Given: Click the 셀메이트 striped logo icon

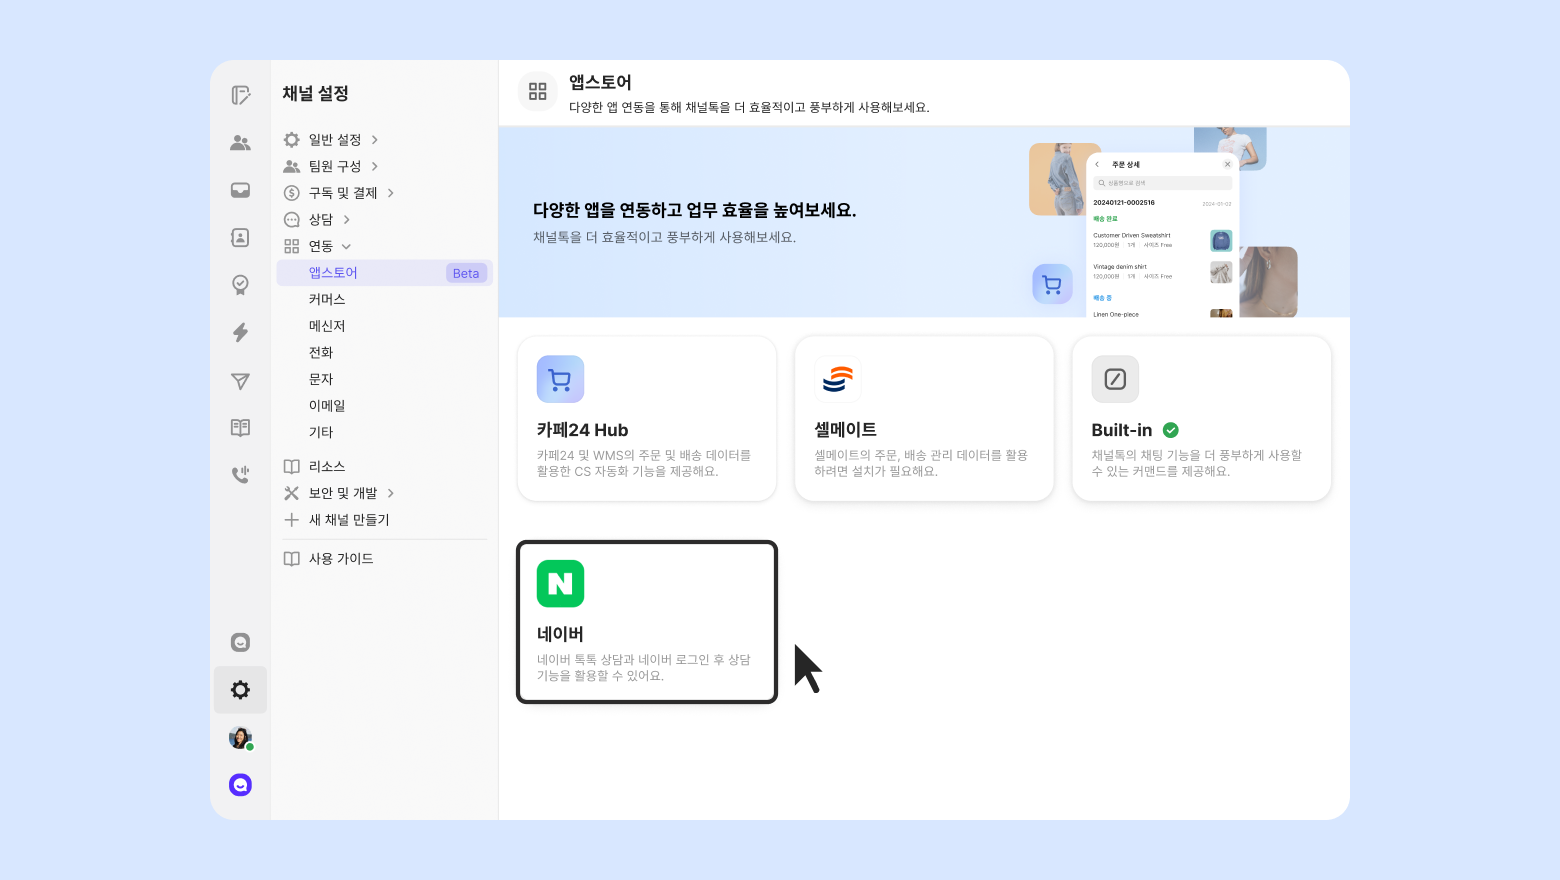Looking at the screenshot, I should 838,379.
